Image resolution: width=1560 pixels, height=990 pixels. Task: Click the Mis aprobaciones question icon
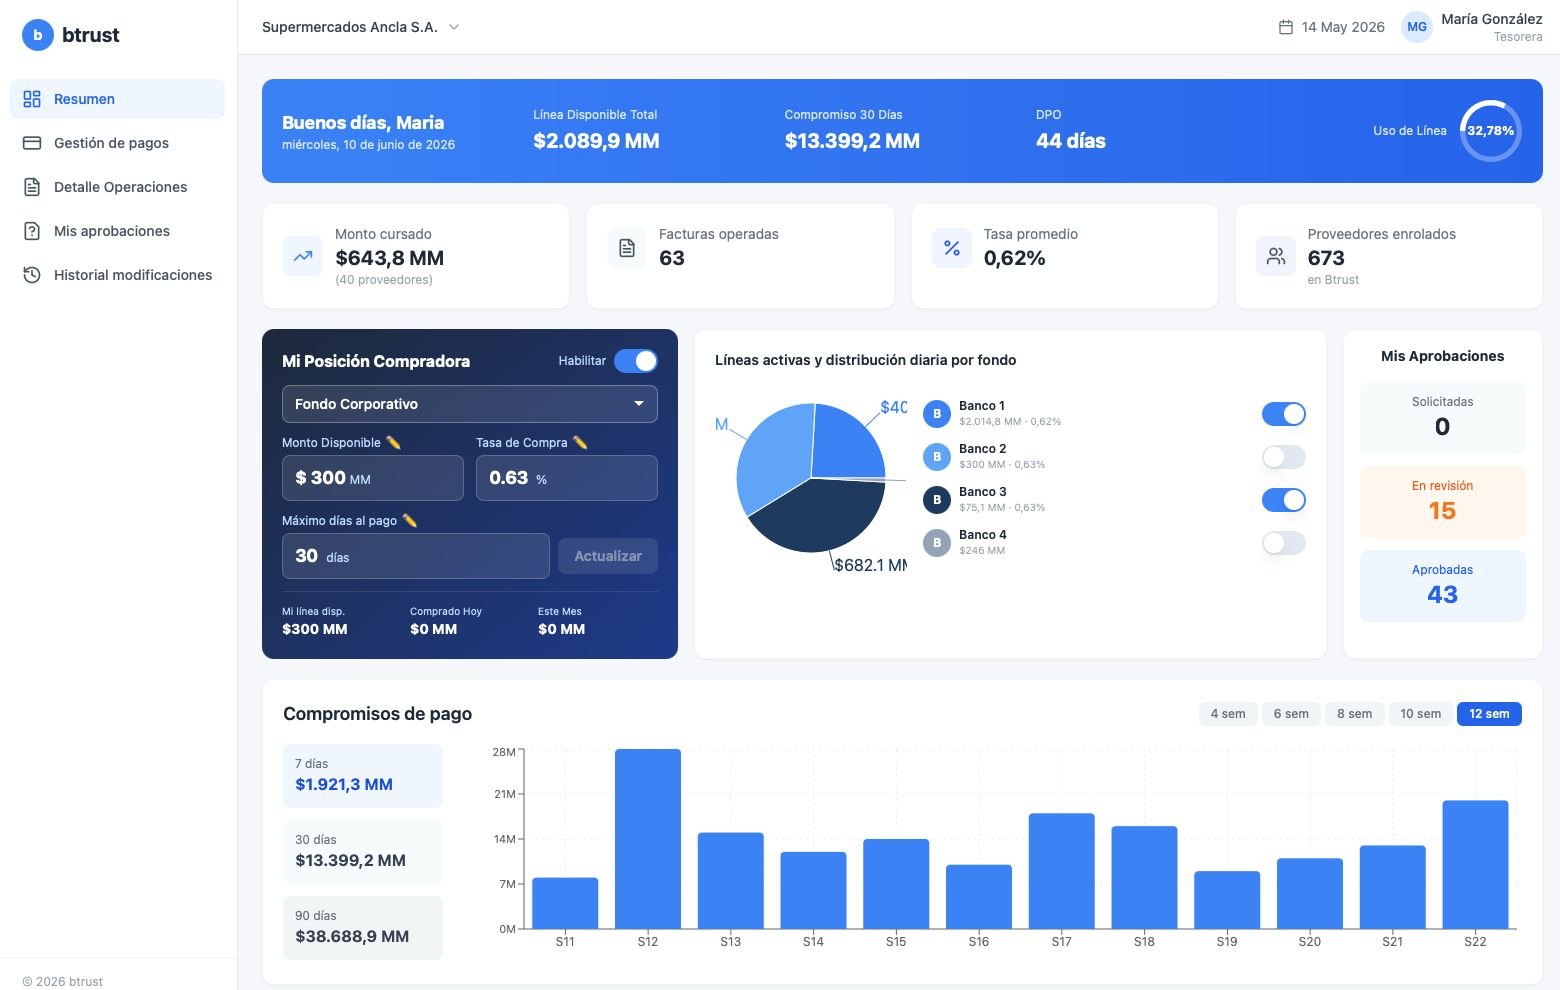click(32, 231)
